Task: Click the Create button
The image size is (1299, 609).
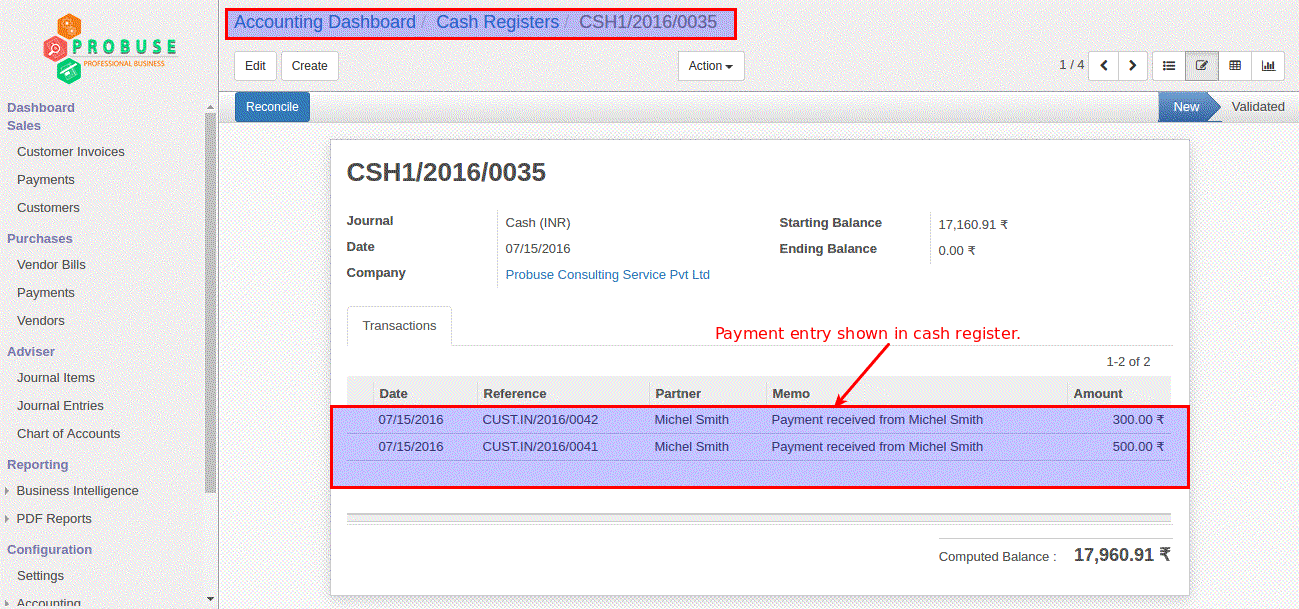Action: 310,66
